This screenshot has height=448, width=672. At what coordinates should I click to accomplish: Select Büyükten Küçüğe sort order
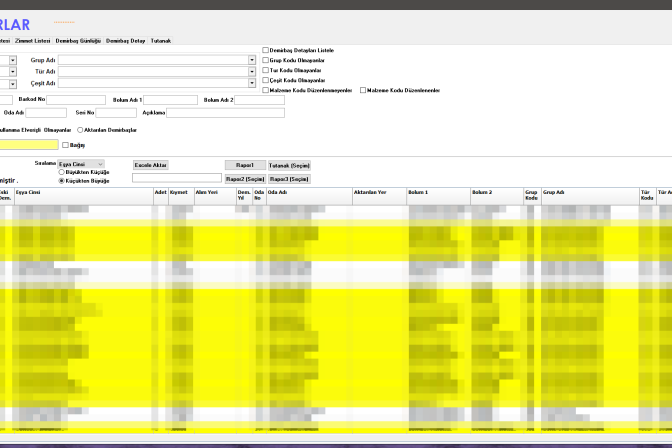click(x=61, y=172)
